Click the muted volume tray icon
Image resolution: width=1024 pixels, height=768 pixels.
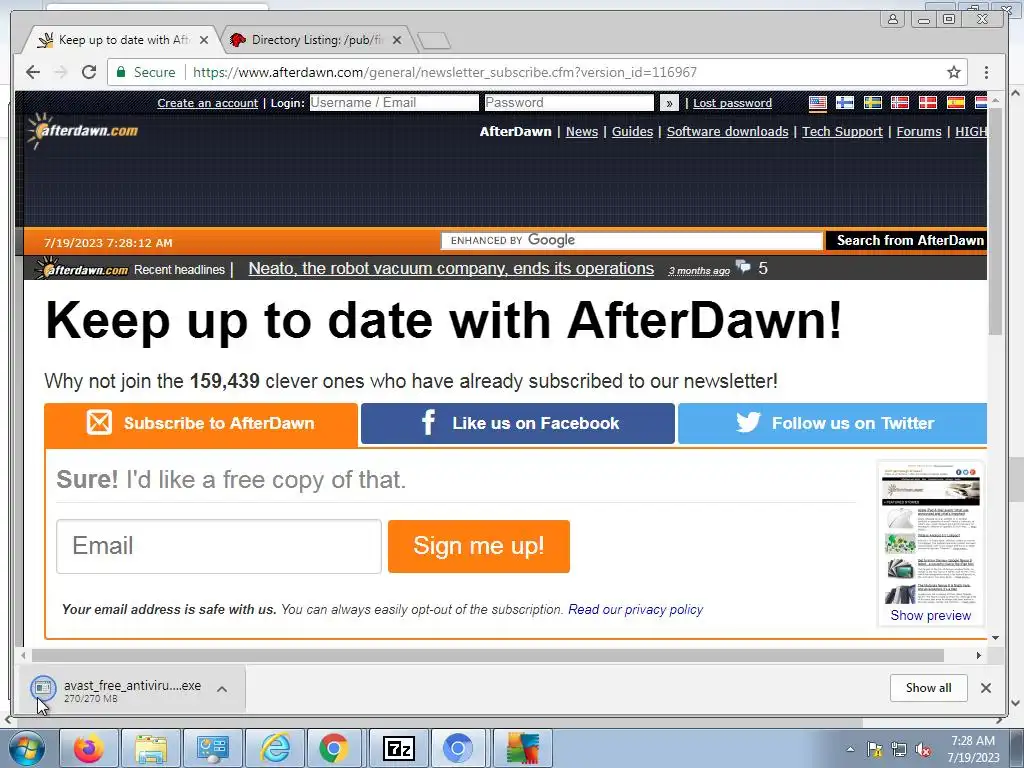click(x=923, y=750)
